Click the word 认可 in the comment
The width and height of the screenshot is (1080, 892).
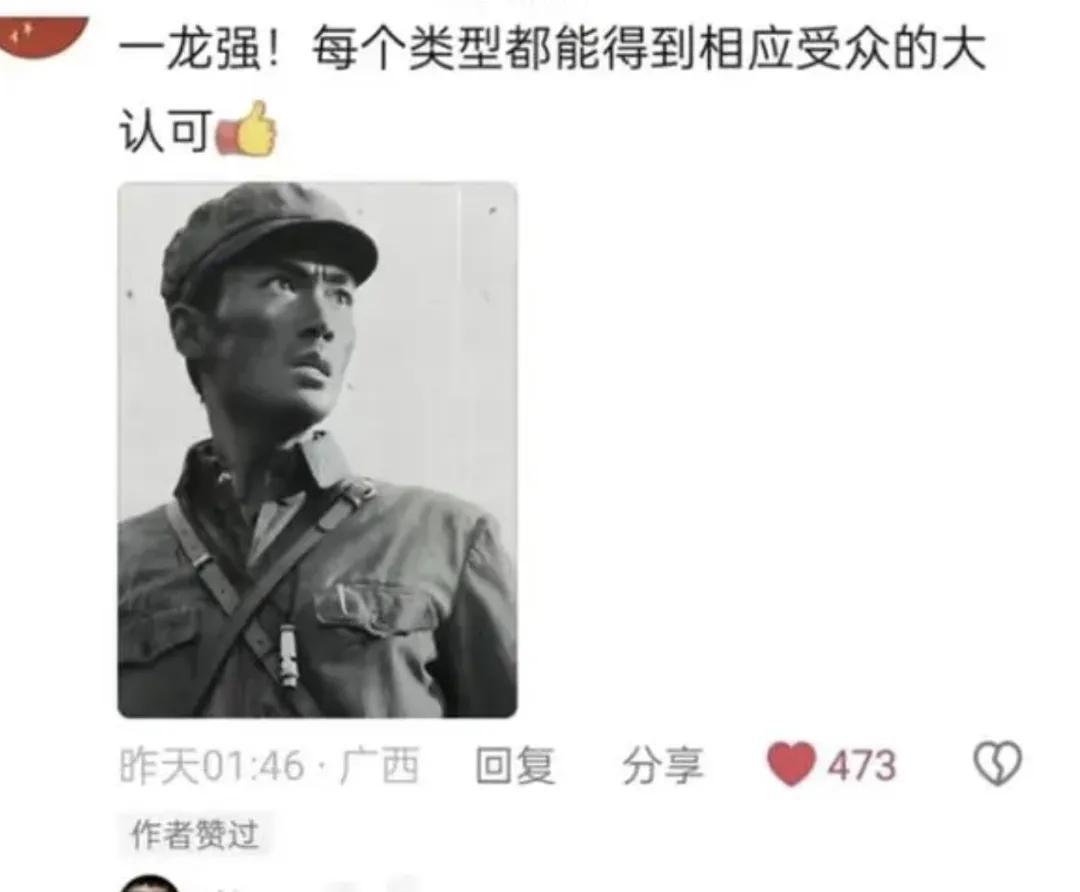coord(165,130)
